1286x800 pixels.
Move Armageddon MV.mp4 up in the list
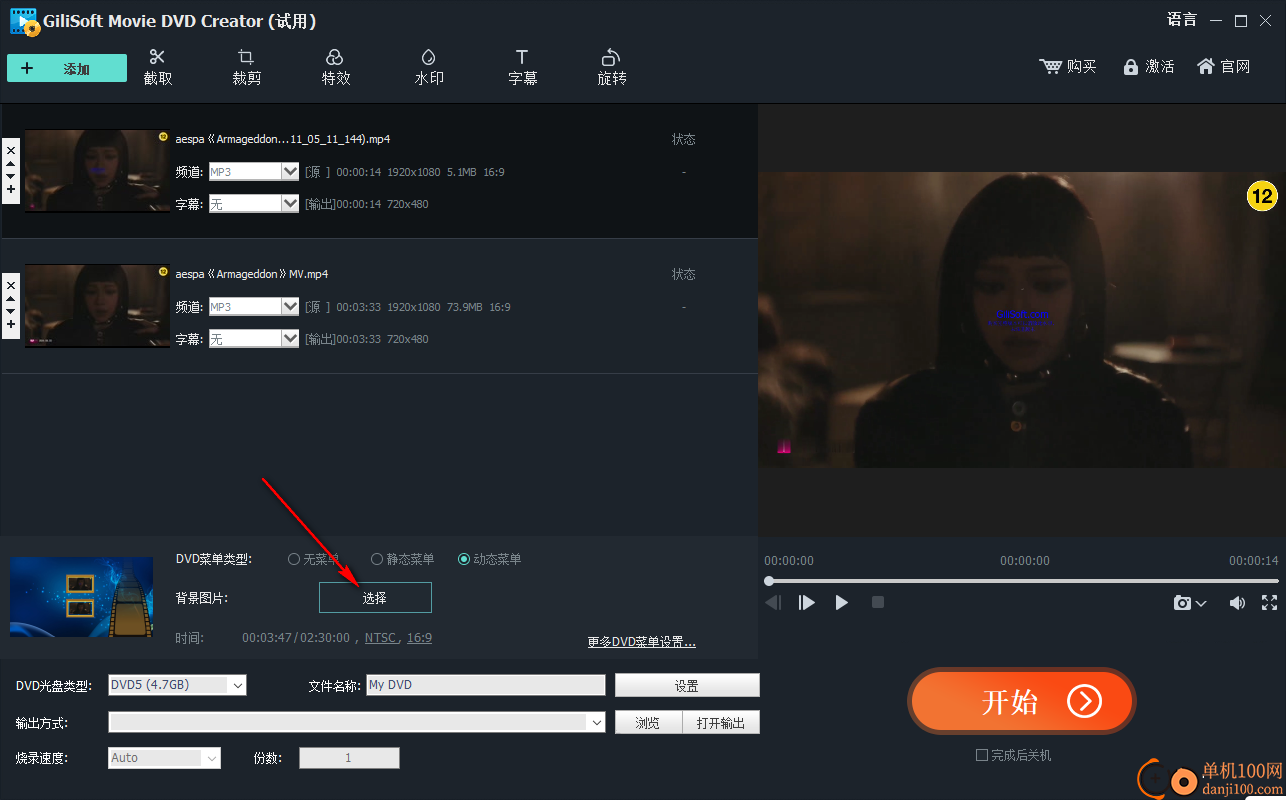(11, 298)
